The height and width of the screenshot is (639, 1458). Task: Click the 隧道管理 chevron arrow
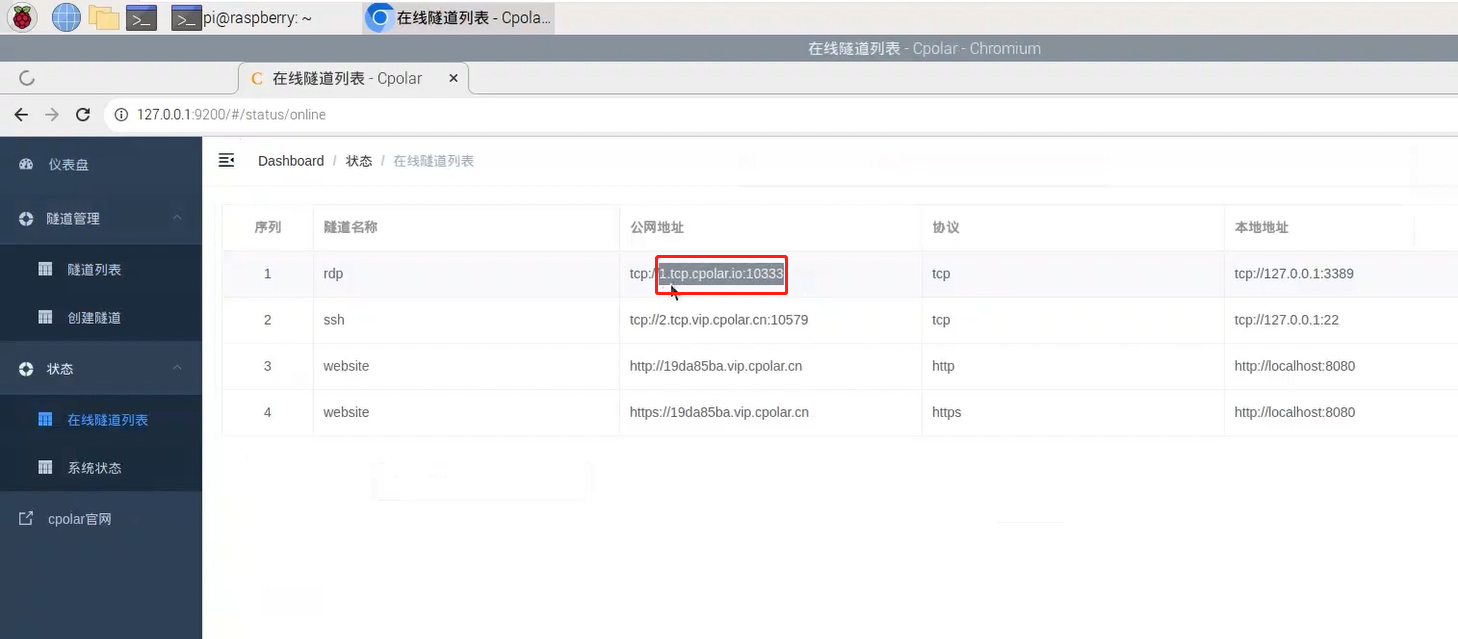[177, 218]
